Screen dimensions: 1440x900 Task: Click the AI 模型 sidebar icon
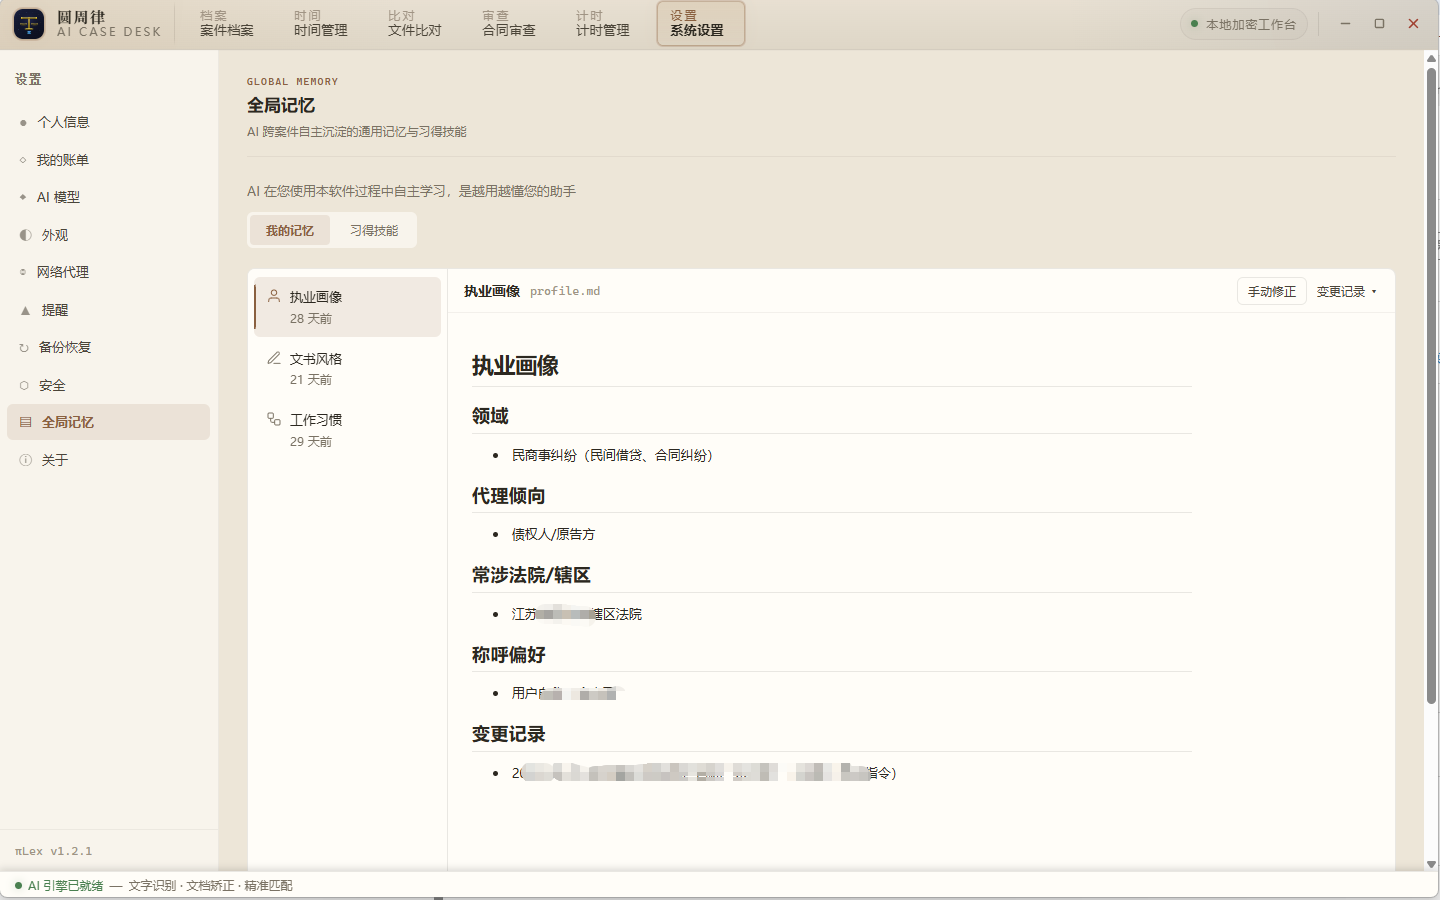(x=23, y=197)
